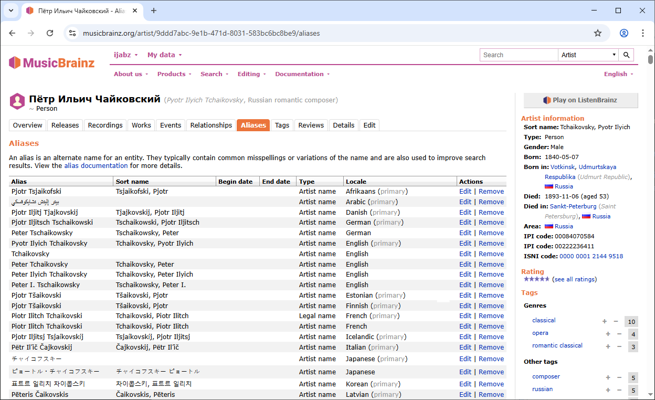Click the magnifying glass search button
655x400 pixels.
coord(627,55)
